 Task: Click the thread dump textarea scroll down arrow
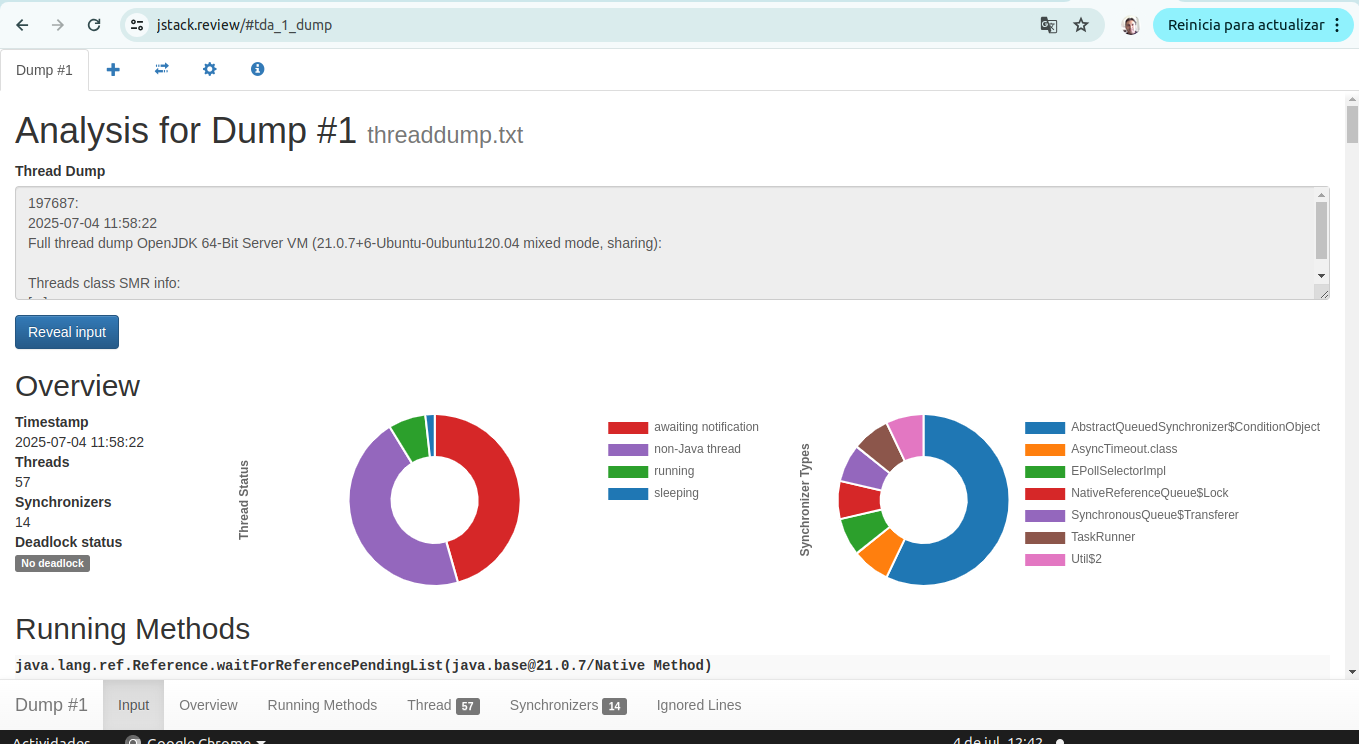(x=1321, y=275)
